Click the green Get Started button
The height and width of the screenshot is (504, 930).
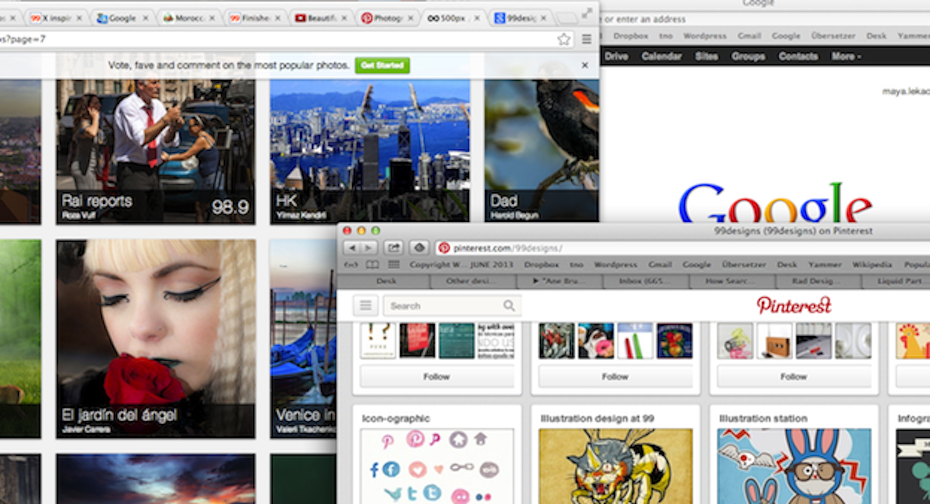click(x=382, y=65)
